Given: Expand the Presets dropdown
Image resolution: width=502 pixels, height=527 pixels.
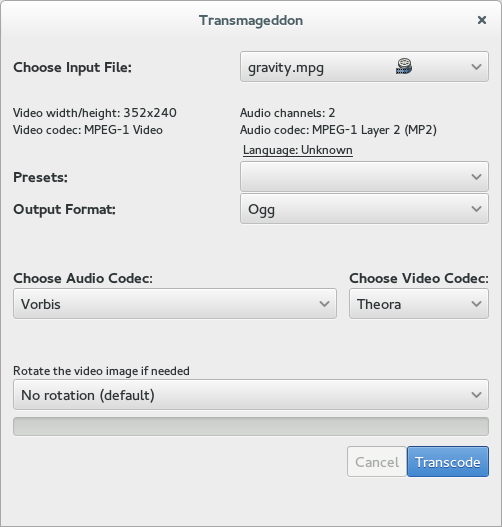Looking at the screenshot, I should [364, 177].
